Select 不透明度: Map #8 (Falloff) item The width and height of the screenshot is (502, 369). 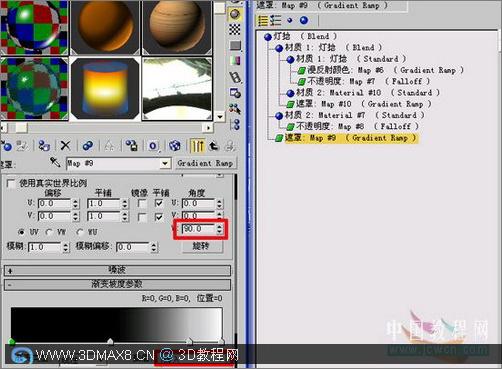[x=352, y=127]
